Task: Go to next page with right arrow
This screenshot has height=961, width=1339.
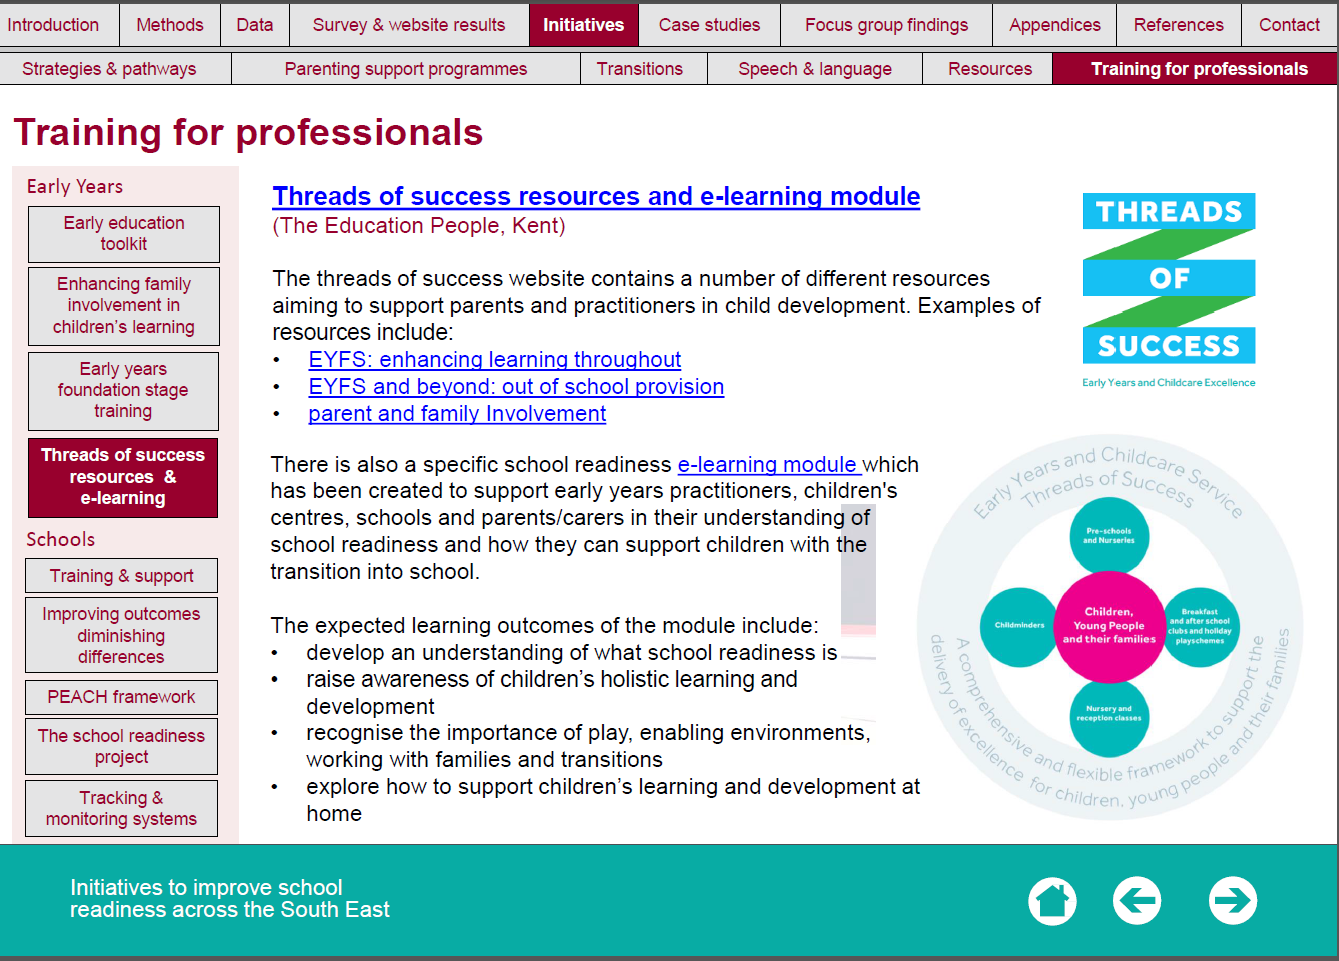Action: [1232, 901]
